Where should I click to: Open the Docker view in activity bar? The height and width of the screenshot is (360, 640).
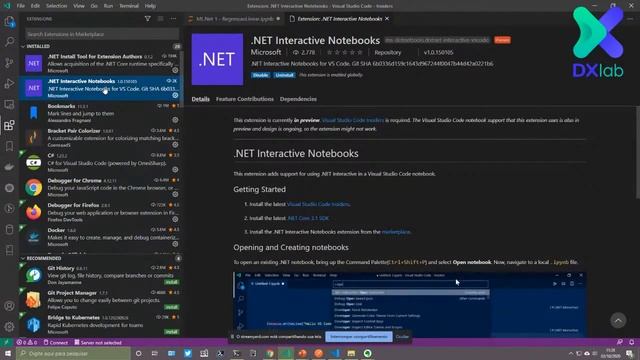9,167
